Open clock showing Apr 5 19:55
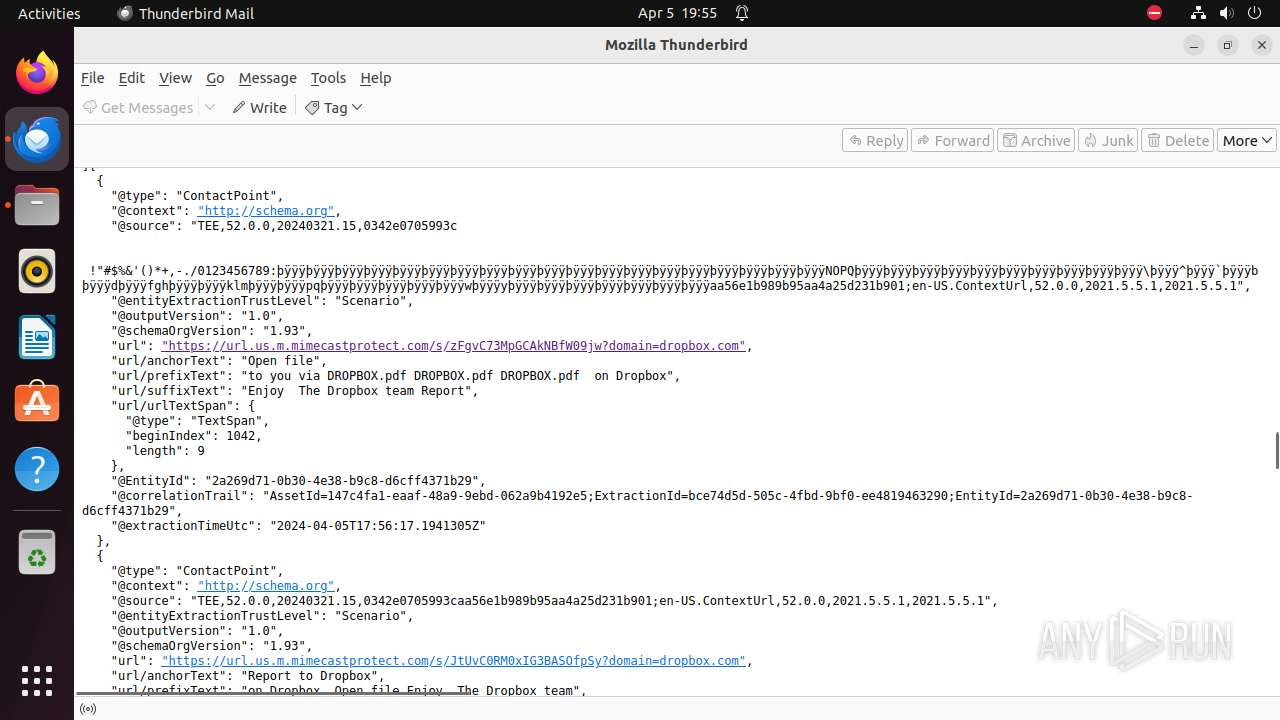 (x=677, y=13)
